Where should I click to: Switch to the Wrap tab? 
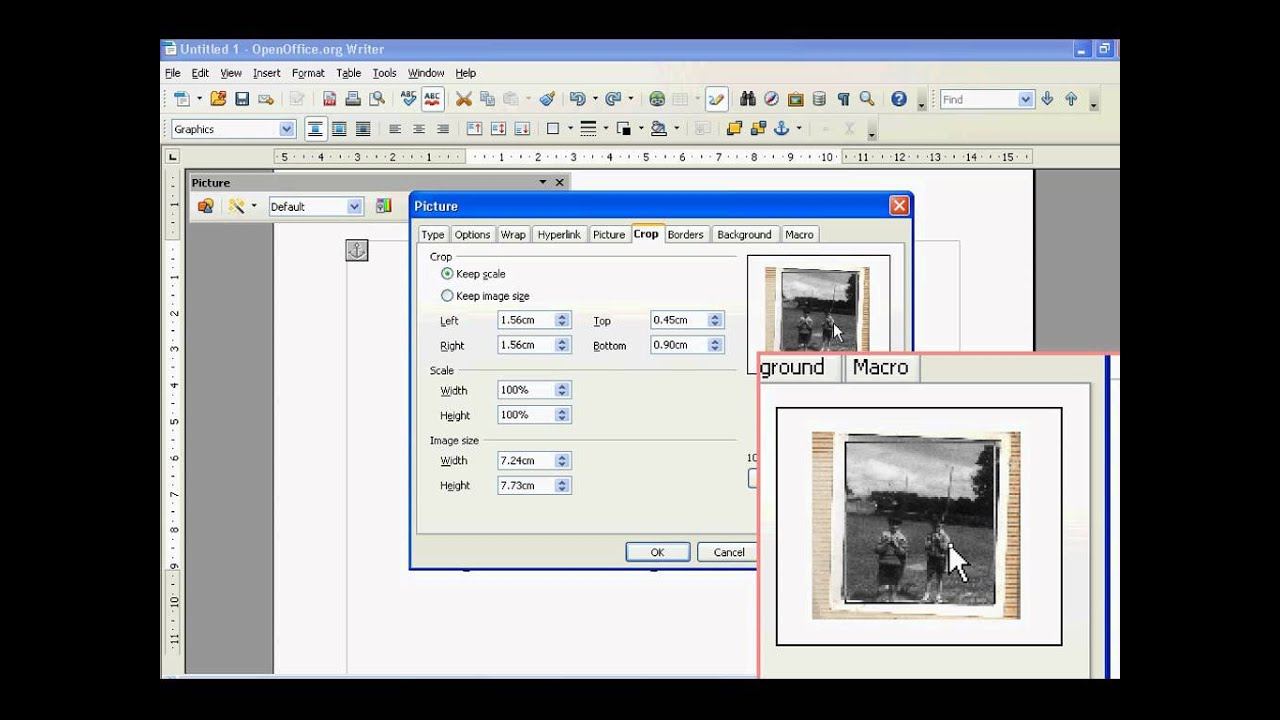[513, 234]
